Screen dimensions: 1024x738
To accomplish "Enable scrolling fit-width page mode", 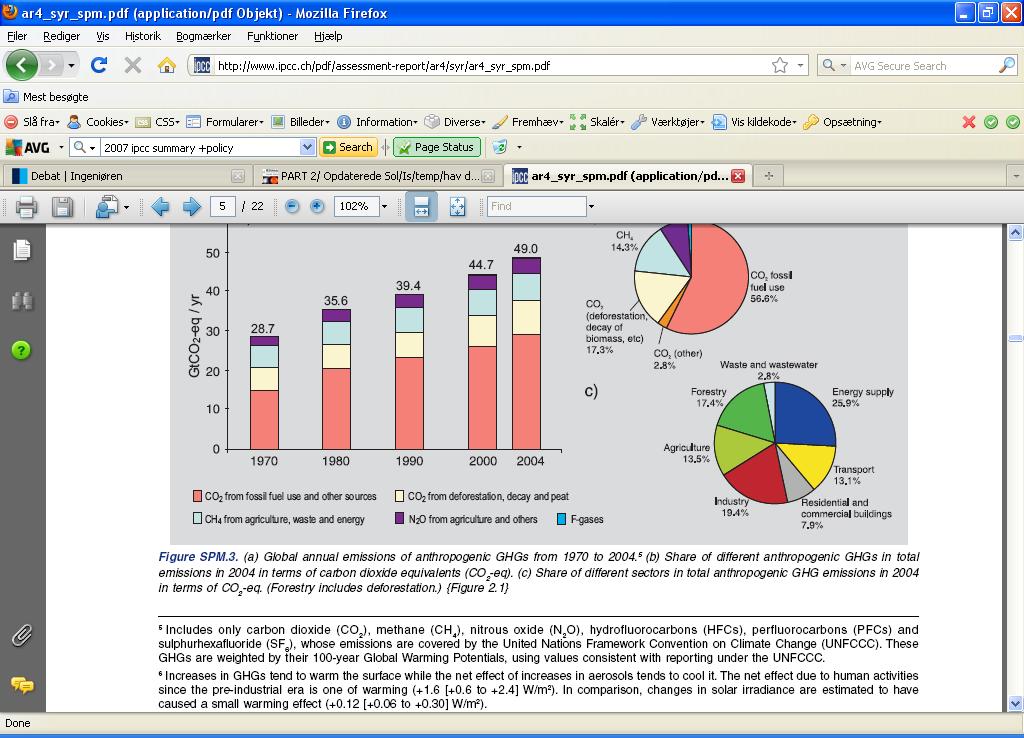I will pos(421,207).
